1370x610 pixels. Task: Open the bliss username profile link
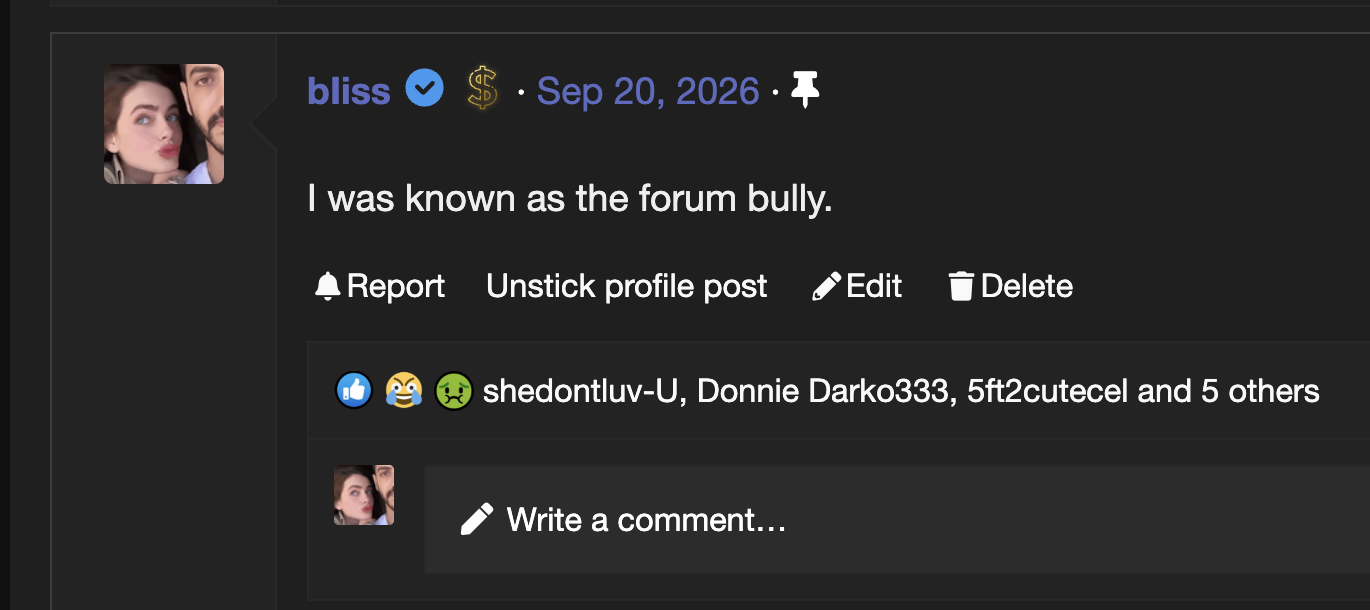coord(348,91)
